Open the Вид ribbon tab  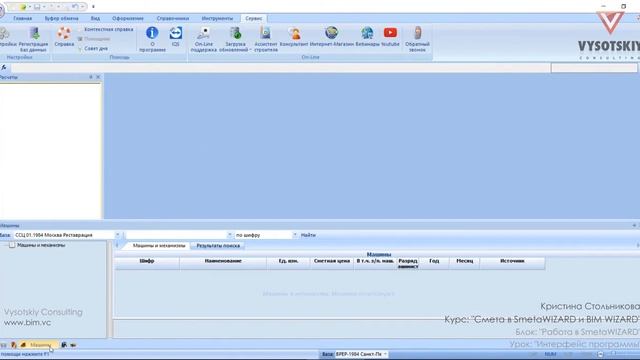click(x=95, y=18)
